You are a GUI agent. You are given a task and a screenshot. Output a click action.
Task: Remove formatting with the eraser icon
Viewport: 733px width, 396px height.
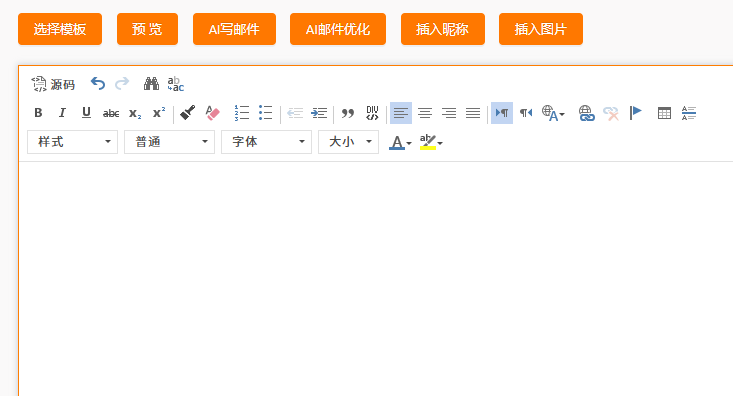coord(212,113)
